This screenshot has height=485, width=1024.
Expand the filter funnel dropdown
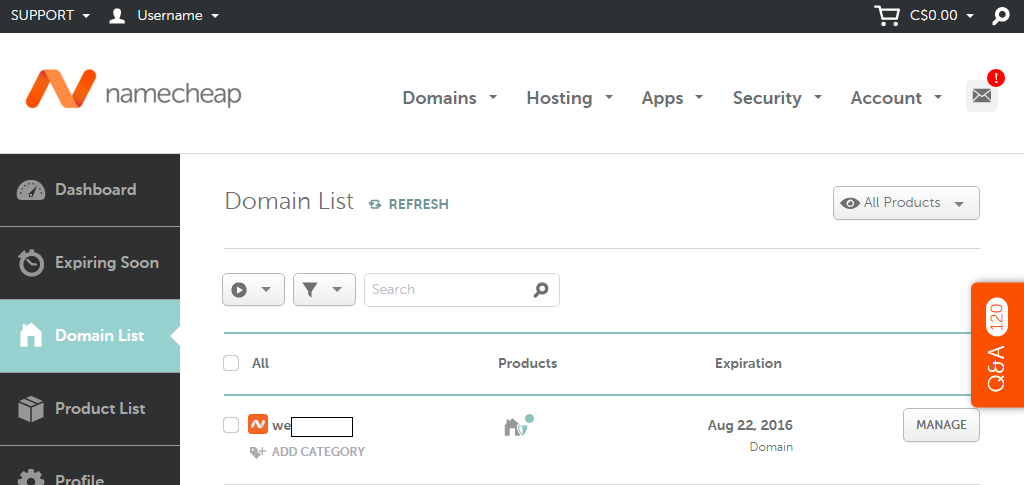(x=324, y=290)
